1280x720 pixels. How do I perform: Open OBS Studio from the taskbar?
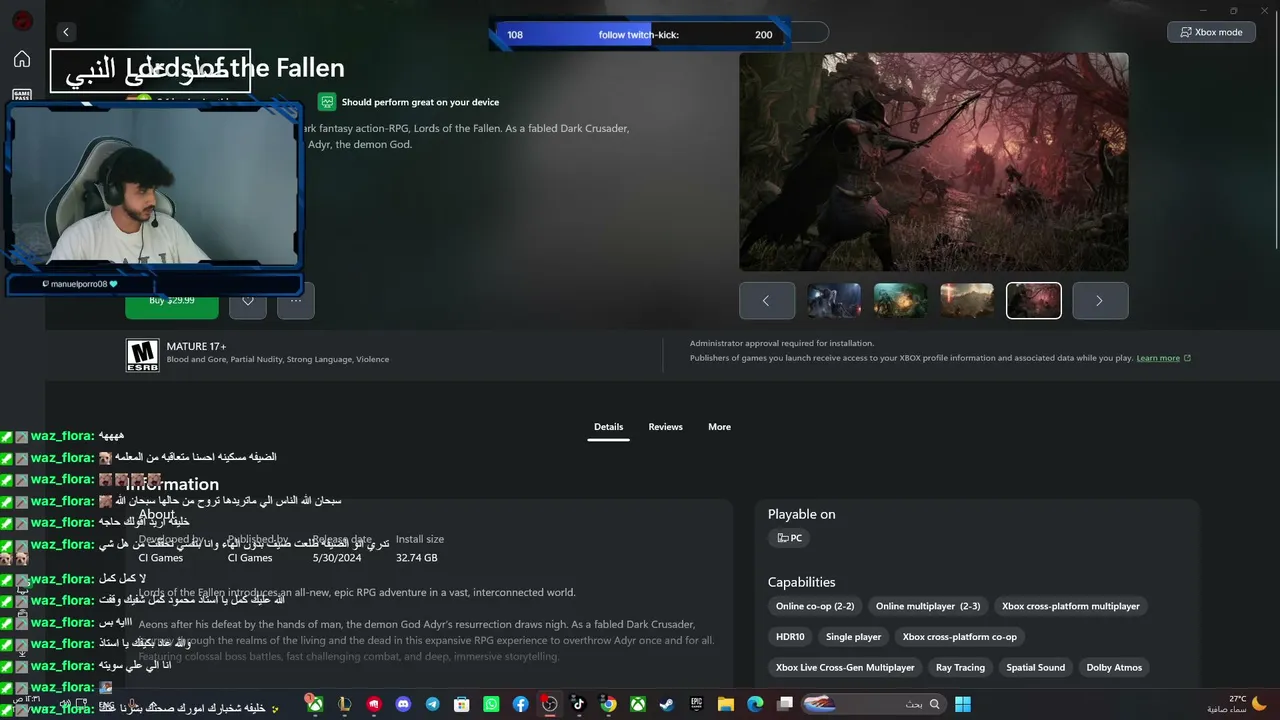(x=549, y=704)
